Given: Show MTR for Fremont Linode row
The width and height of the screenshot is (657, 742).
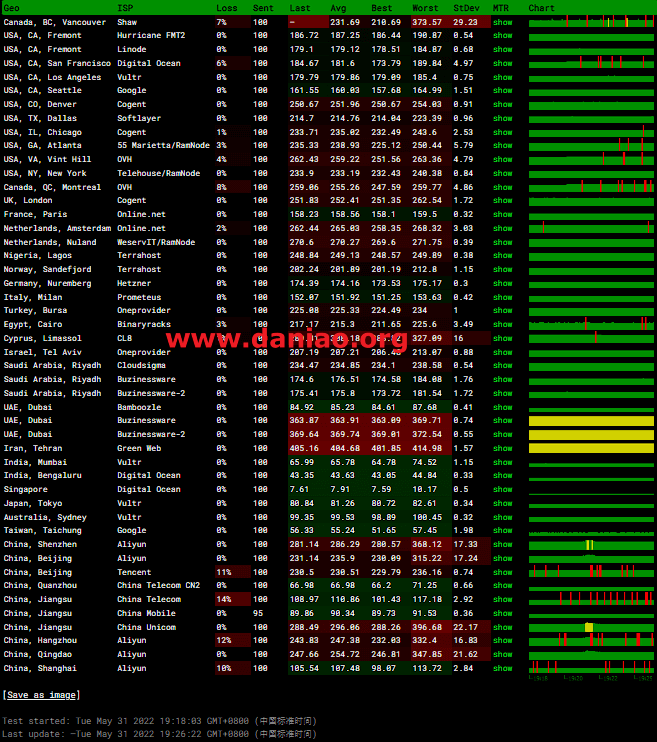Looking at the screenshot, I should pyautogui.click(x=502, y=49).
